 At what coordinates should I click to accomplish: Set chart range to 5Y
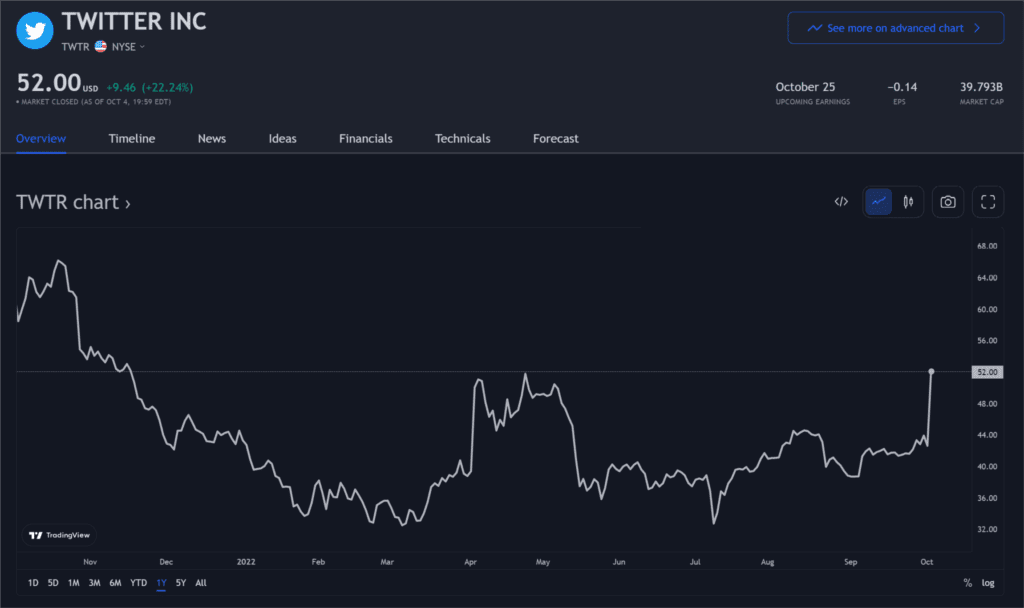pos(181,583)
